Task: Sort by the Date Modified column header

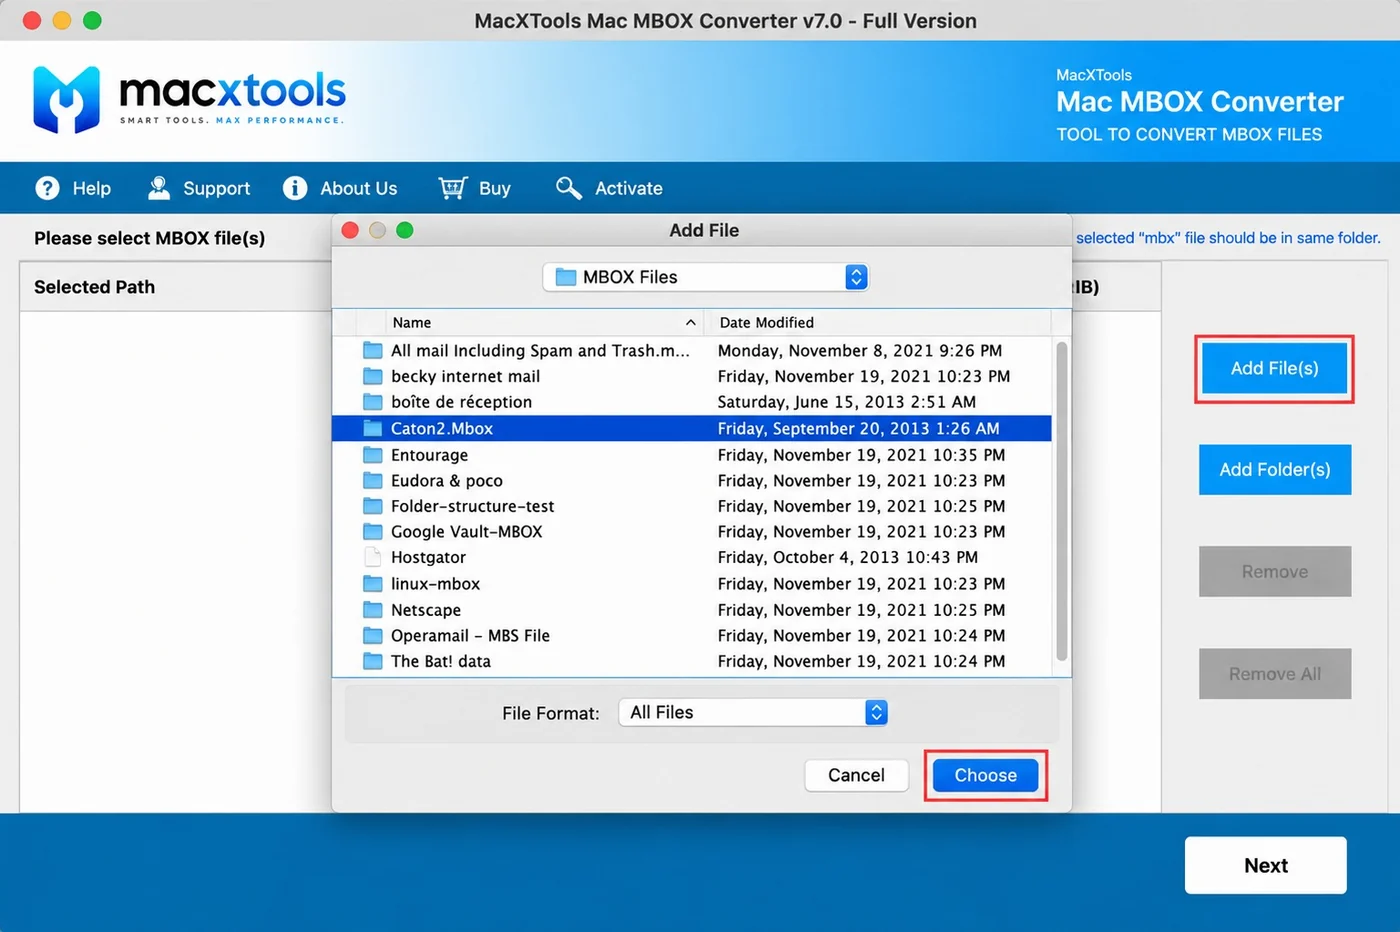Action: 878,322
